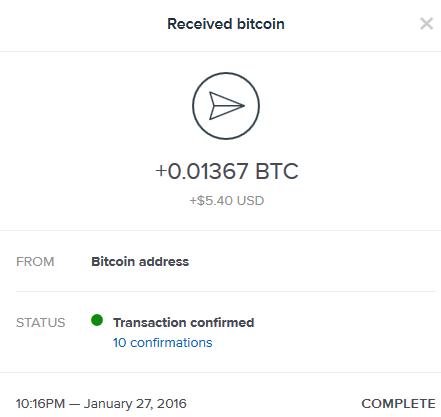Close the Received bitcoin dialog
The height and width of the screenshot is (417, 441).
point(426,24)
